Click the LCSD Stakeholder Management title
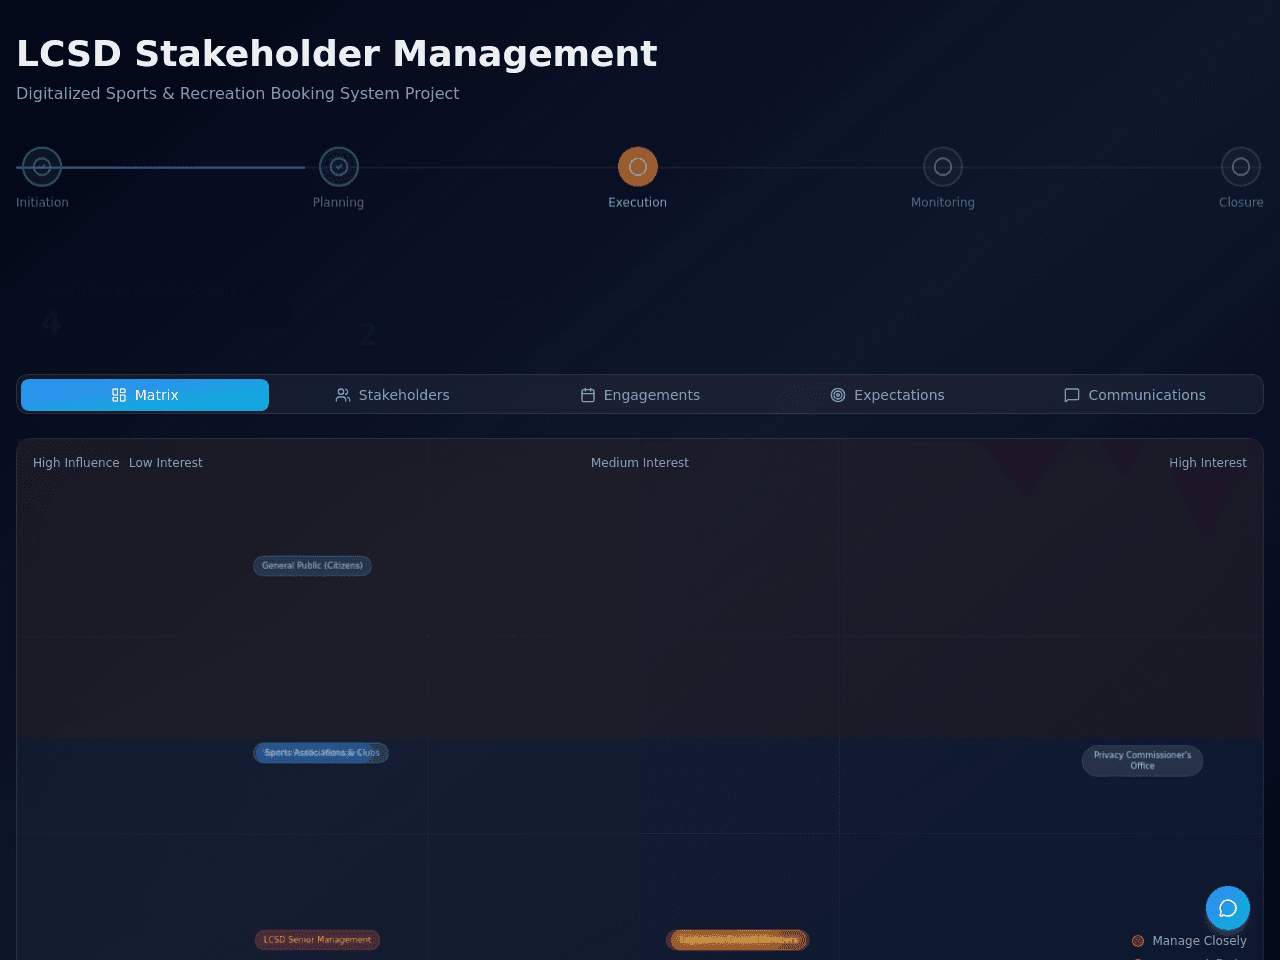Image resolution: width=1280 pixels, height=960 pixels. pos(337,54)
